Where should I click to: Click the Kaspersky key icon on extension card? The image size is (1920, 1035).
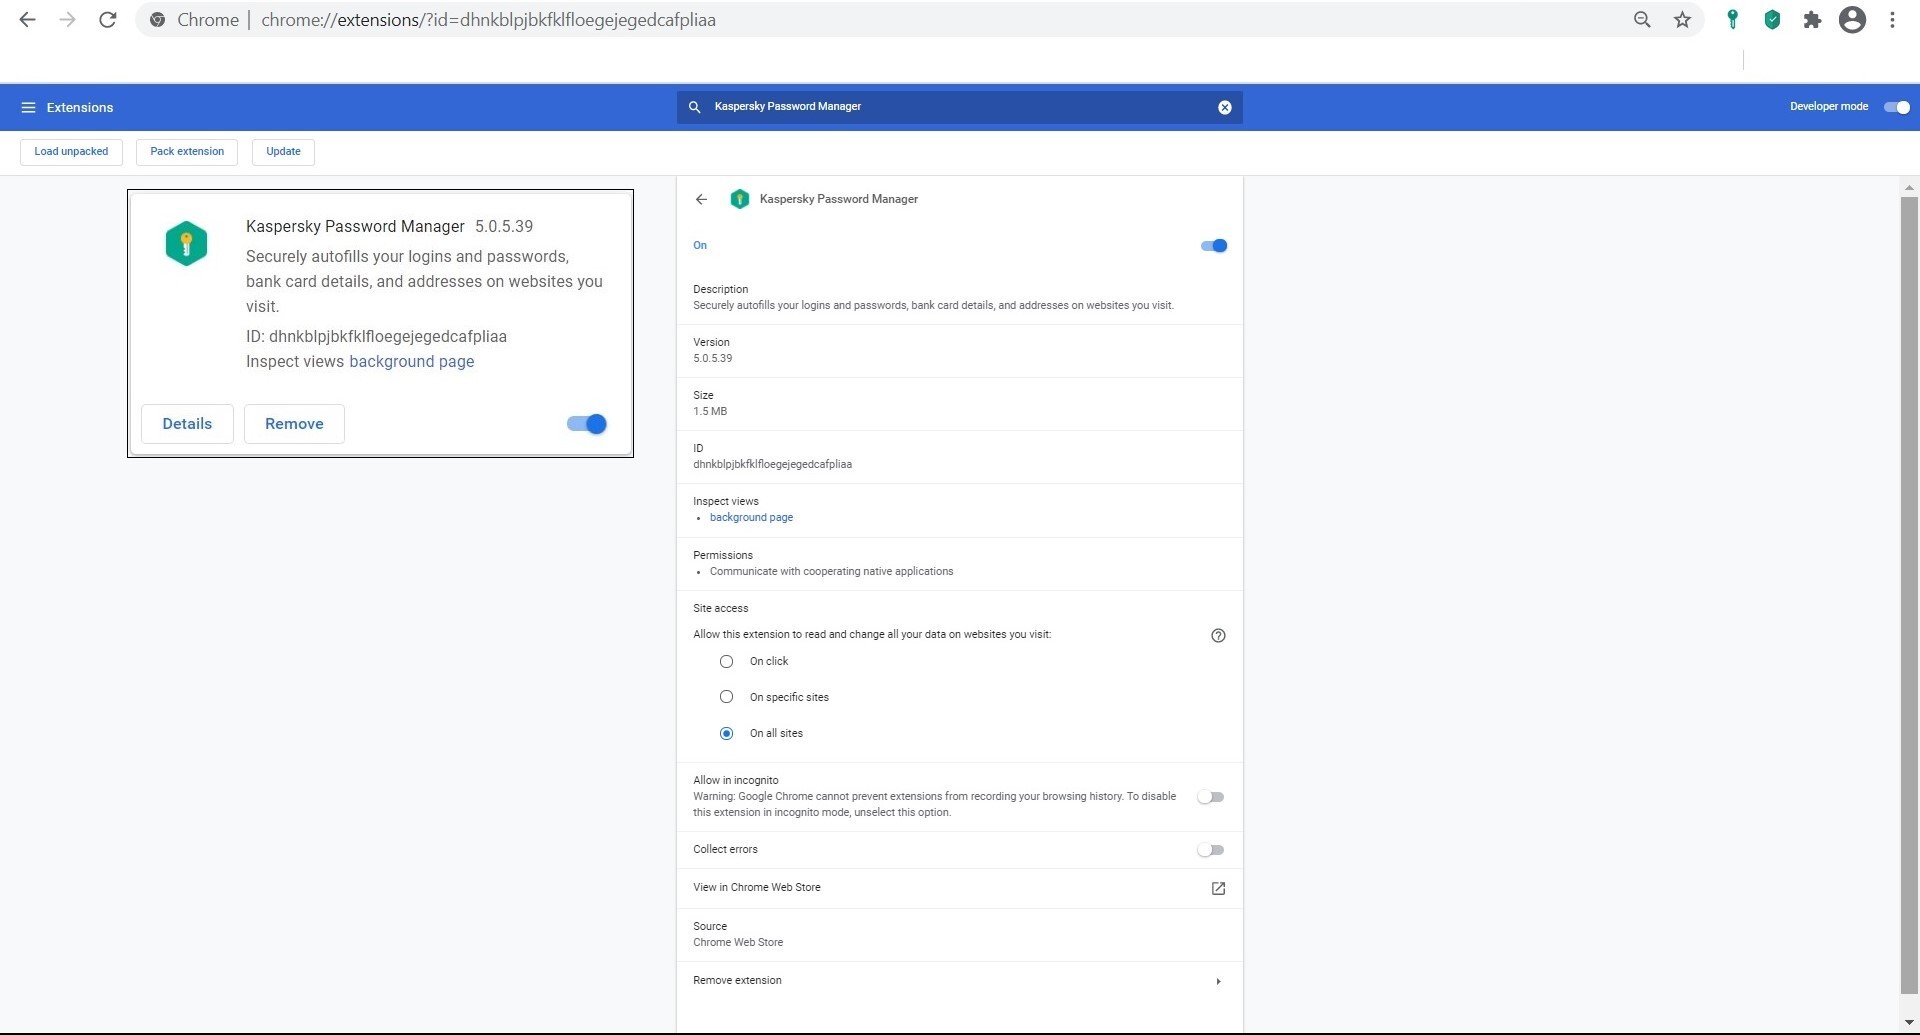pos(186,243)
